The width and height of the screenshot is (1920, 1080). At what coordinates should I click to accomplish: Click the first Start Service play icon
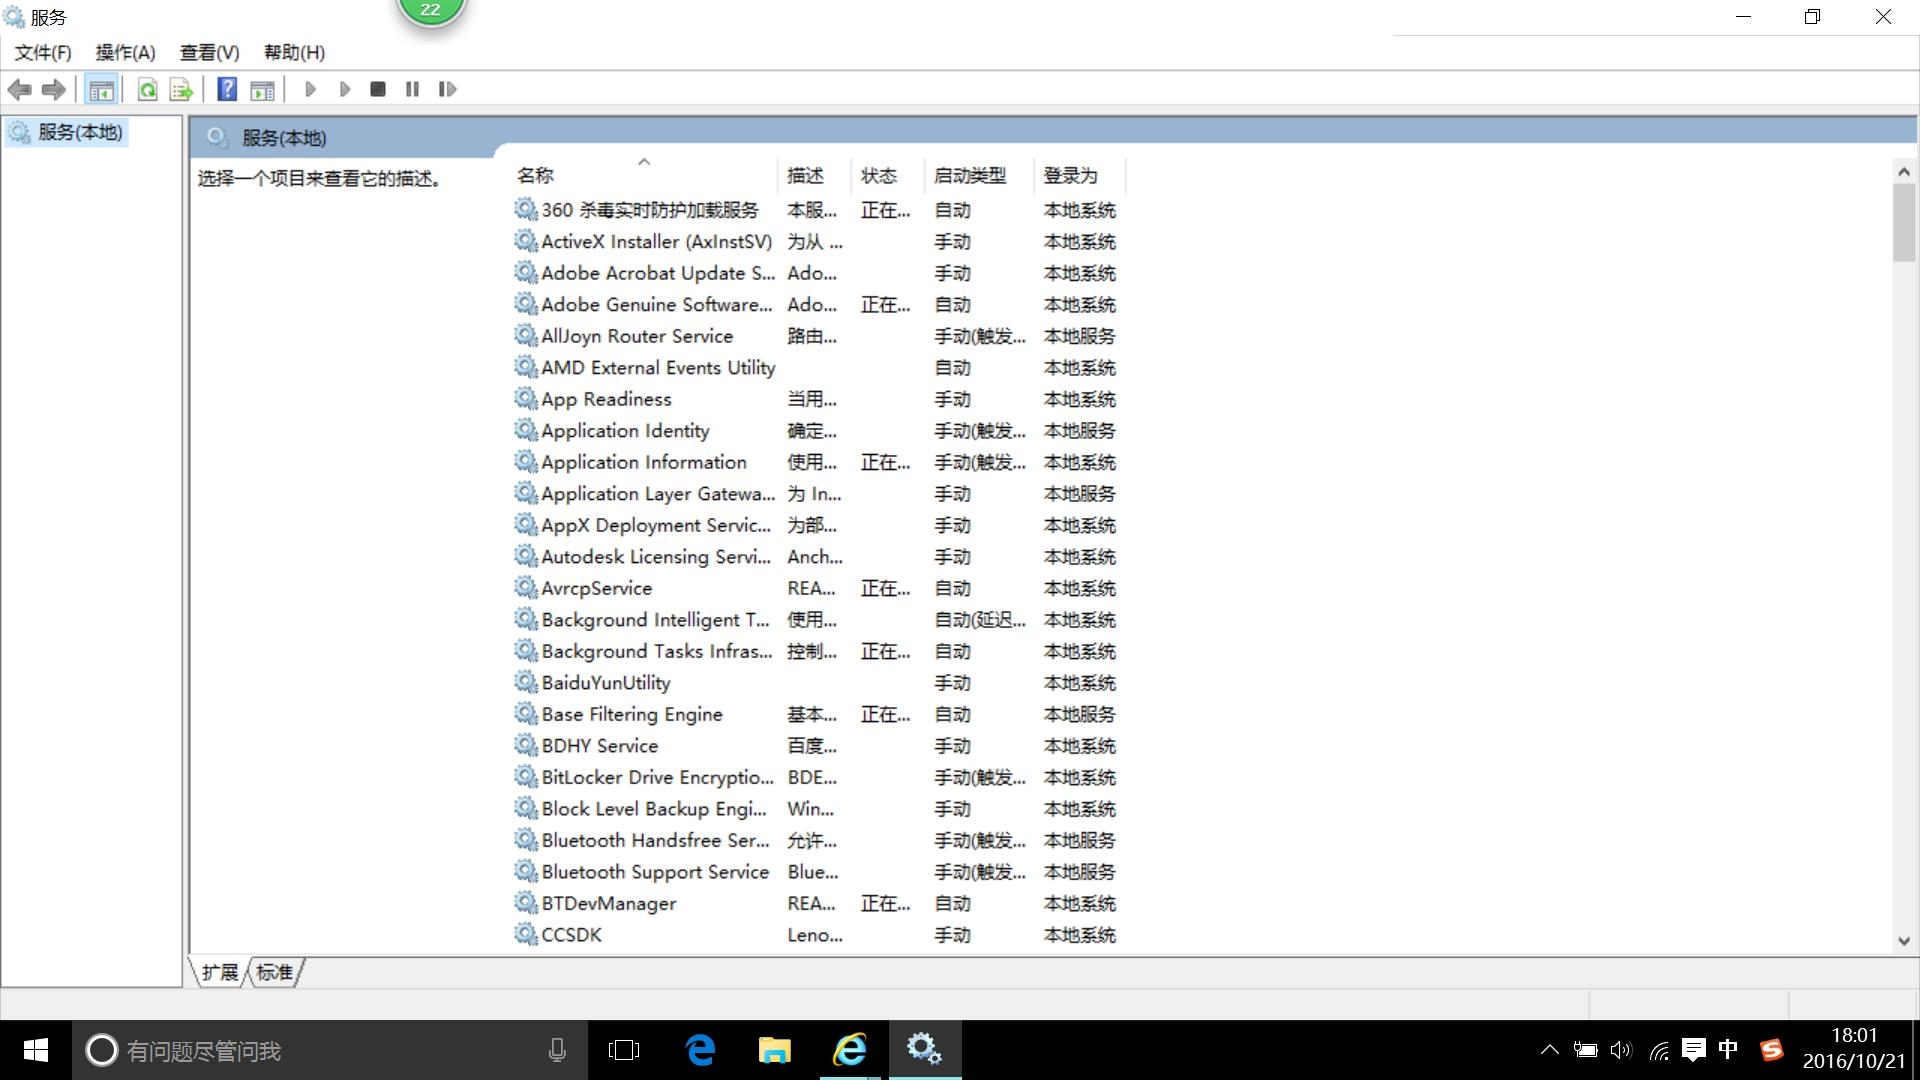pyautogui.click(x=310, y=90)
